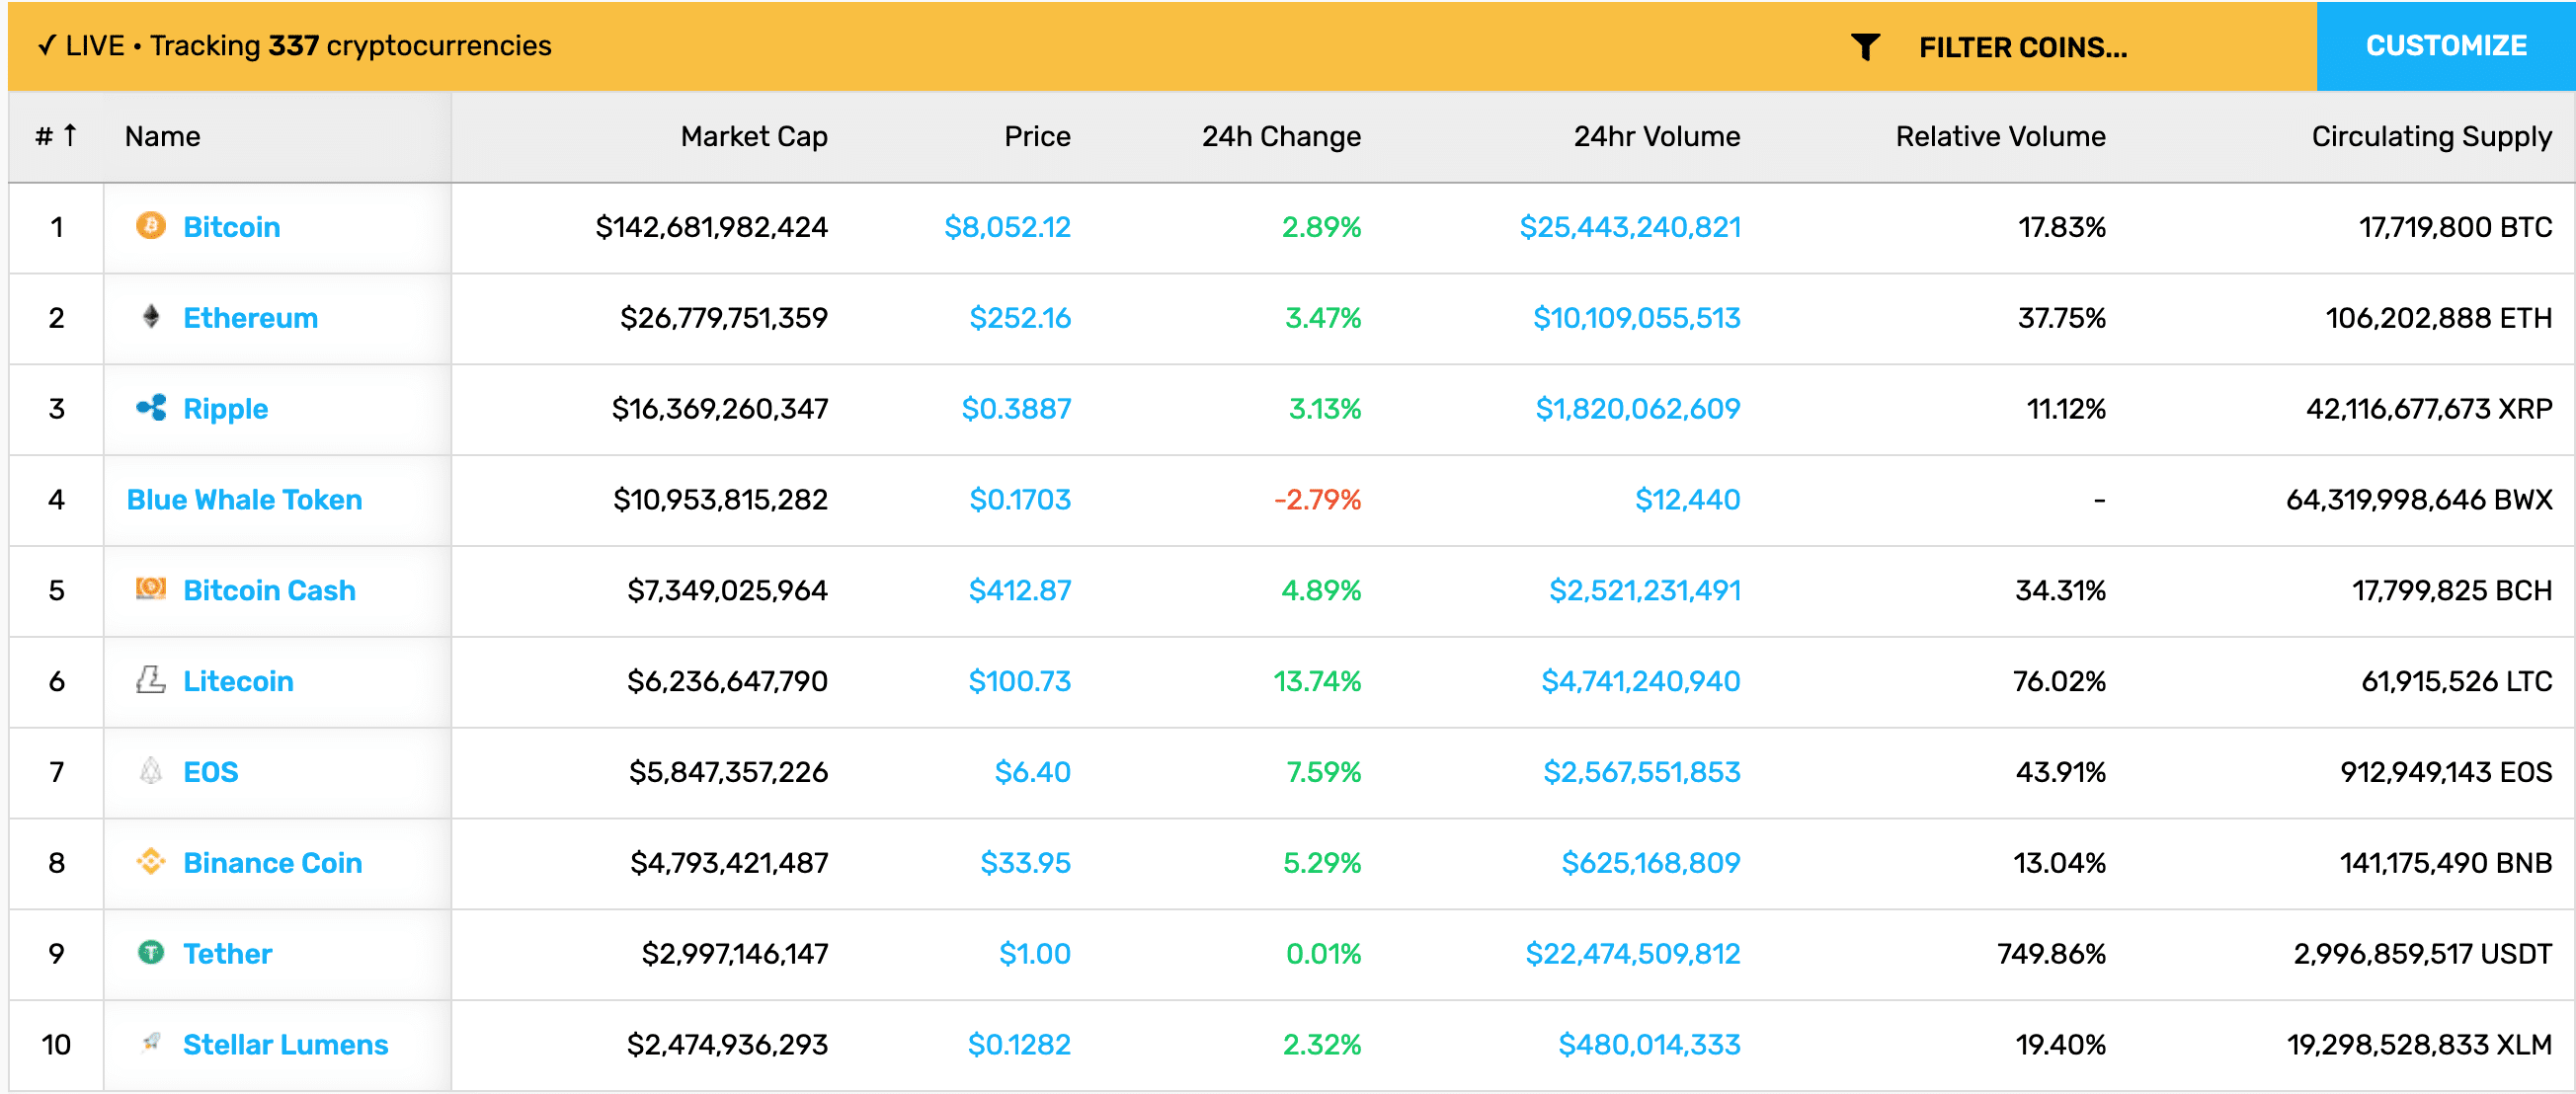Image resolution: width=2576 pixels, height=1094 pixels.
Task: Click the Stellar Lumens rocket icon
Action: (x=151, y=1043)
